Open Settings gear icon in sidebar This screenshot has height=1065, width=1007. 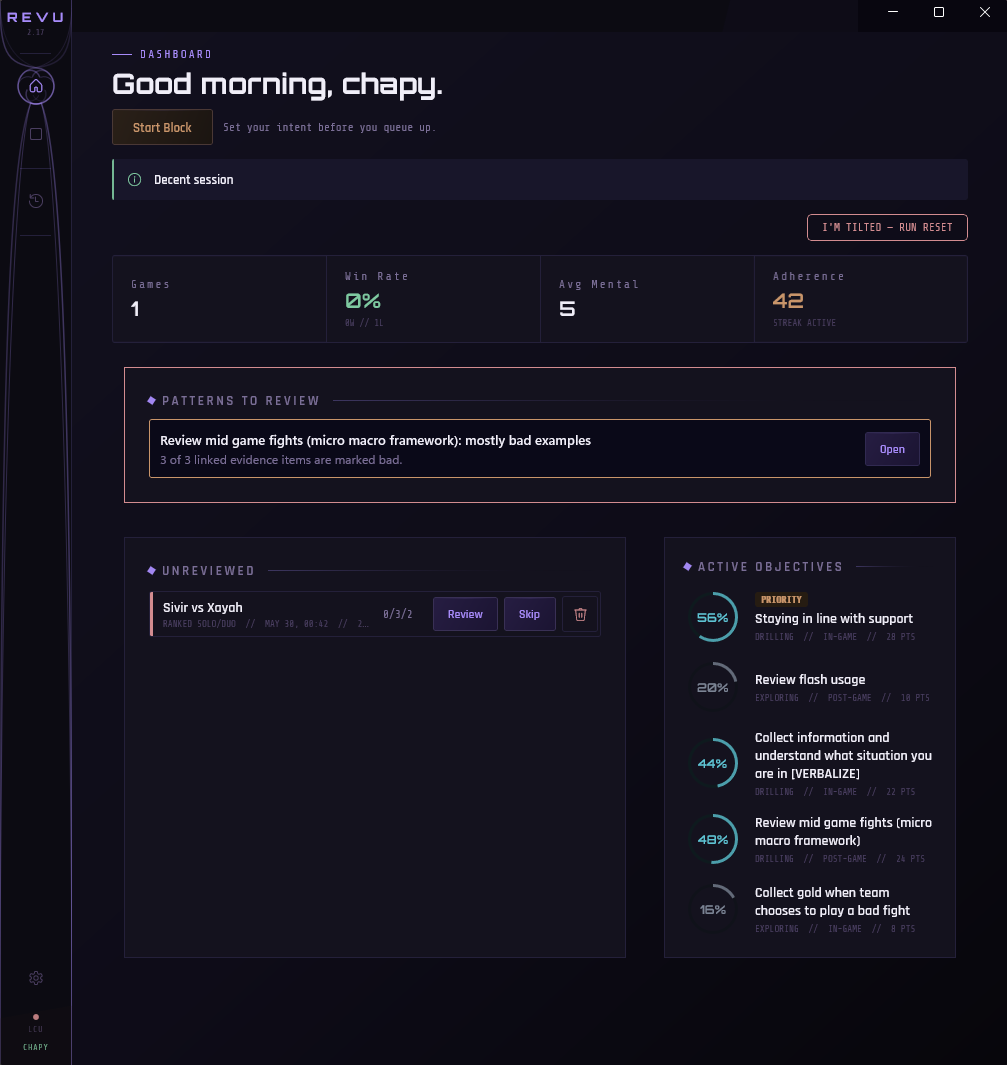(36, 978)
